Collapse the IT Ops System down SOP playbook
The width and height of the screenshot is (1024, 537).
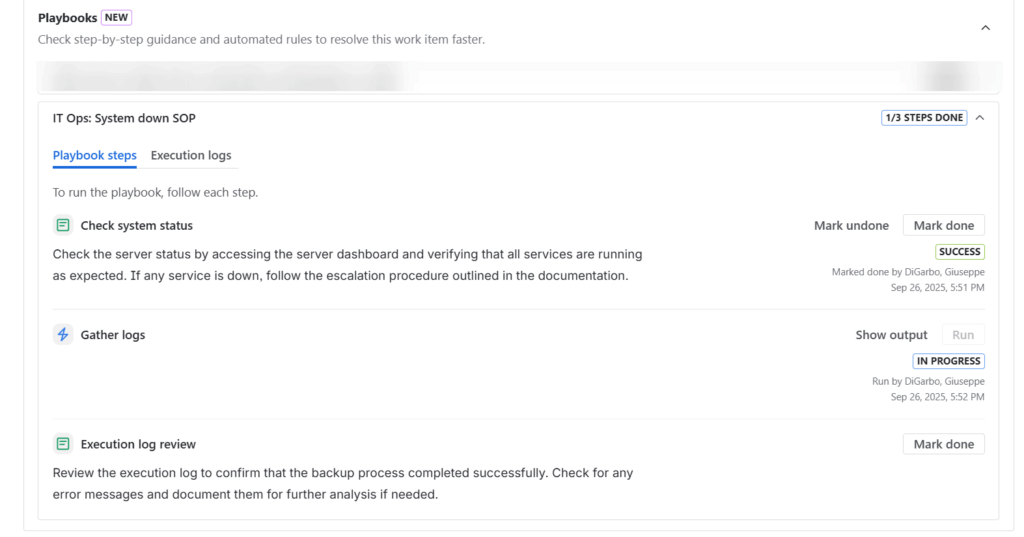[980, 118]
